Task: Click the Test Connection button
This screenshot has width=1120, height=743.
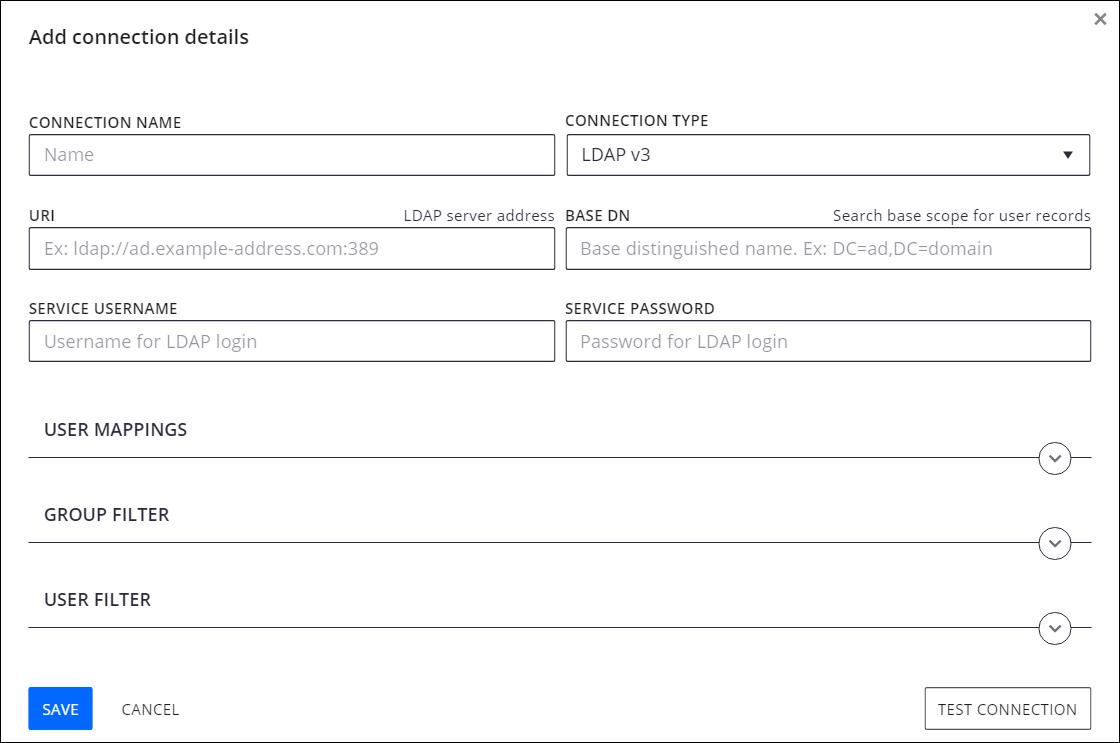Action: pyautogui.click(x=1007, y=709)
